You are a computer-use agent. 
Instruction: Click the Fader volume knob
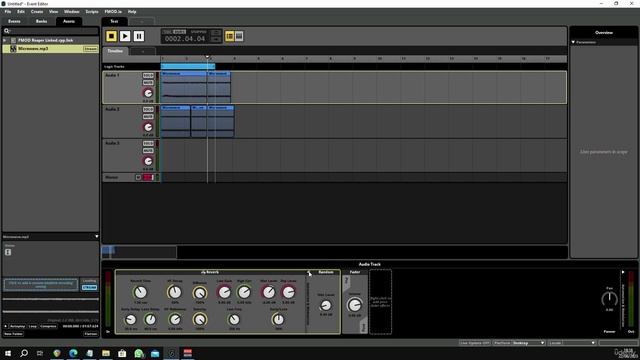click(354, 305)
